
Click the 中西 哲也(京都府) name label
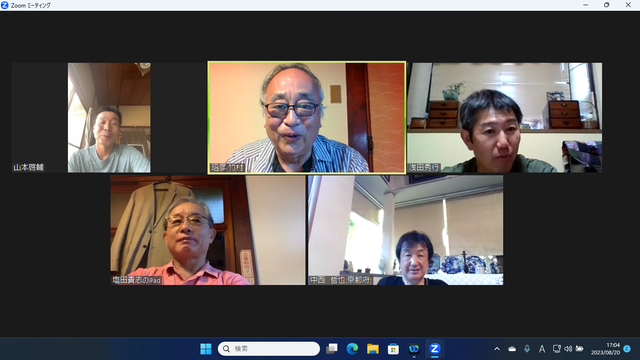(341, 280)
